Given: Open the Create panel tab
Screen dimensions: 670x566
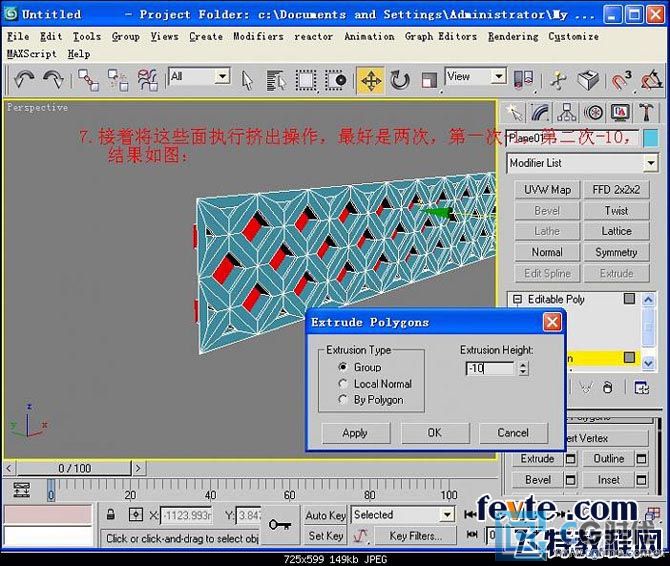Looking at the screenshot, I should [x=514, y=113].
